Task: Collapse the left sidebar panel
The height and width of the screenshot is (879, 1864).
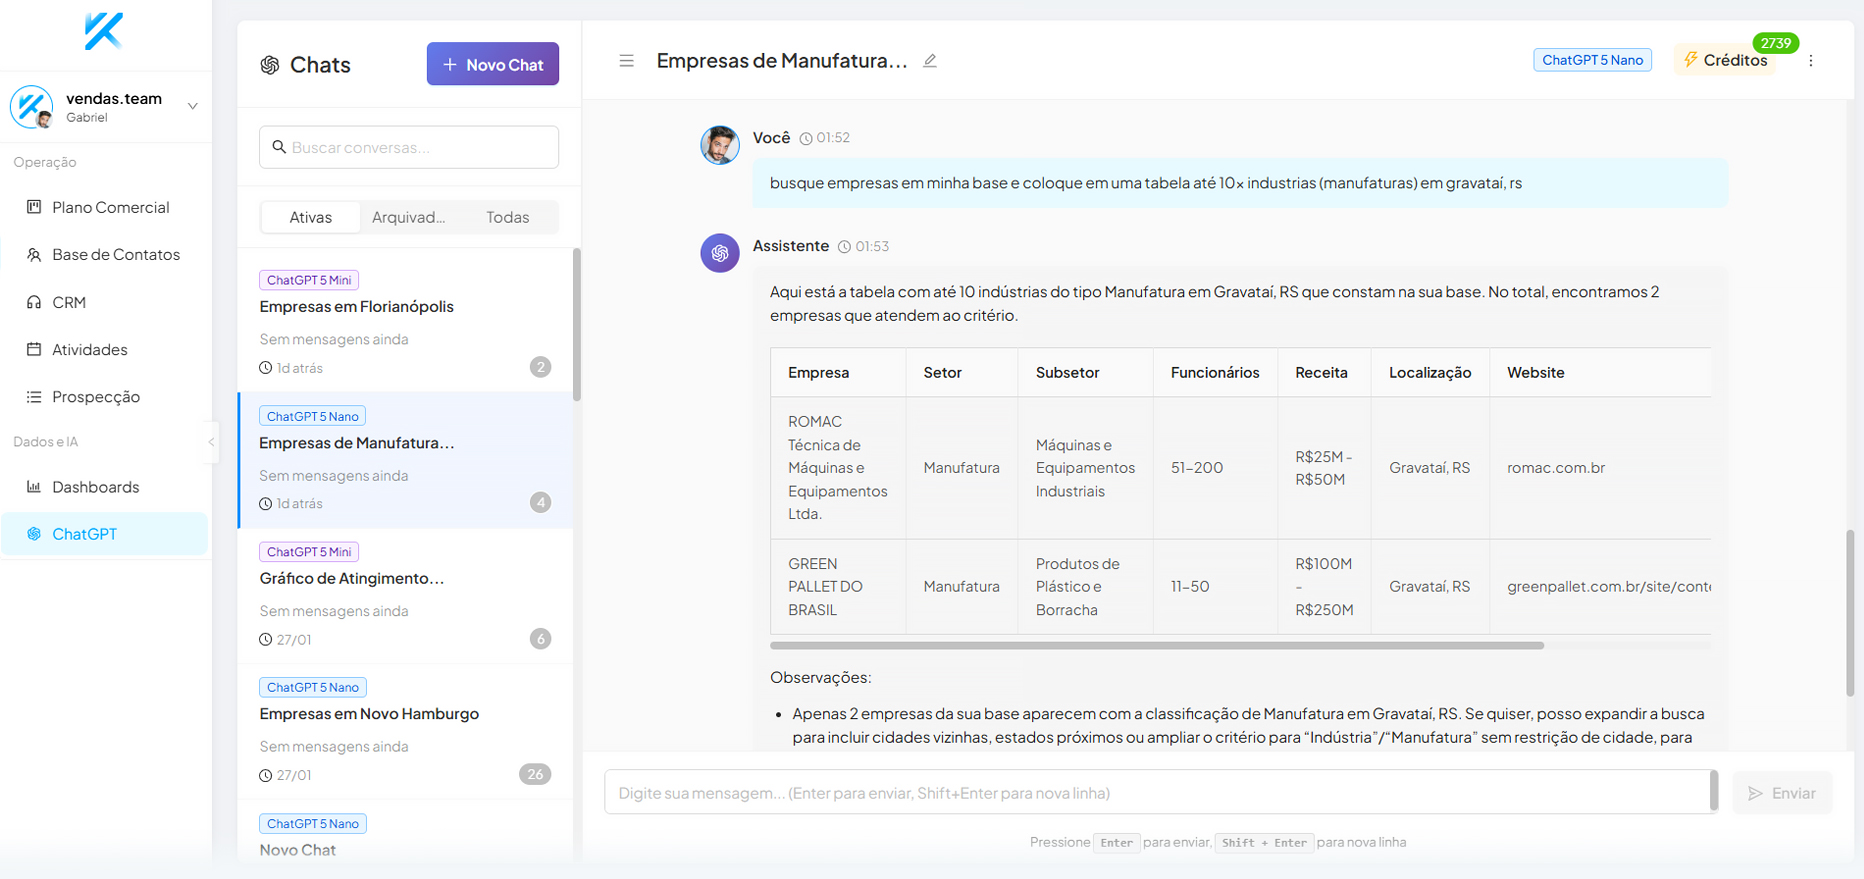Action: point(211,441)
